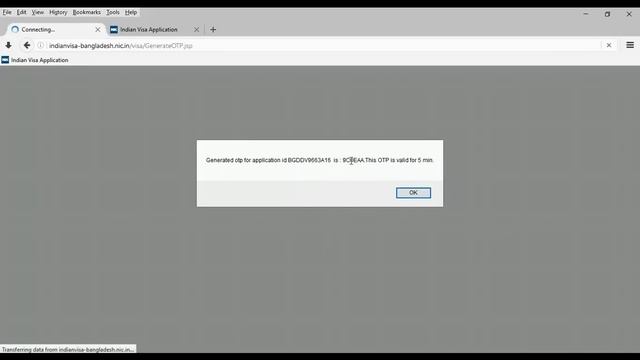Image resolution: width=640 pixels, height=360 pixels.
Task: Click the site info icon in address bar
Action: tap(41, 45)
